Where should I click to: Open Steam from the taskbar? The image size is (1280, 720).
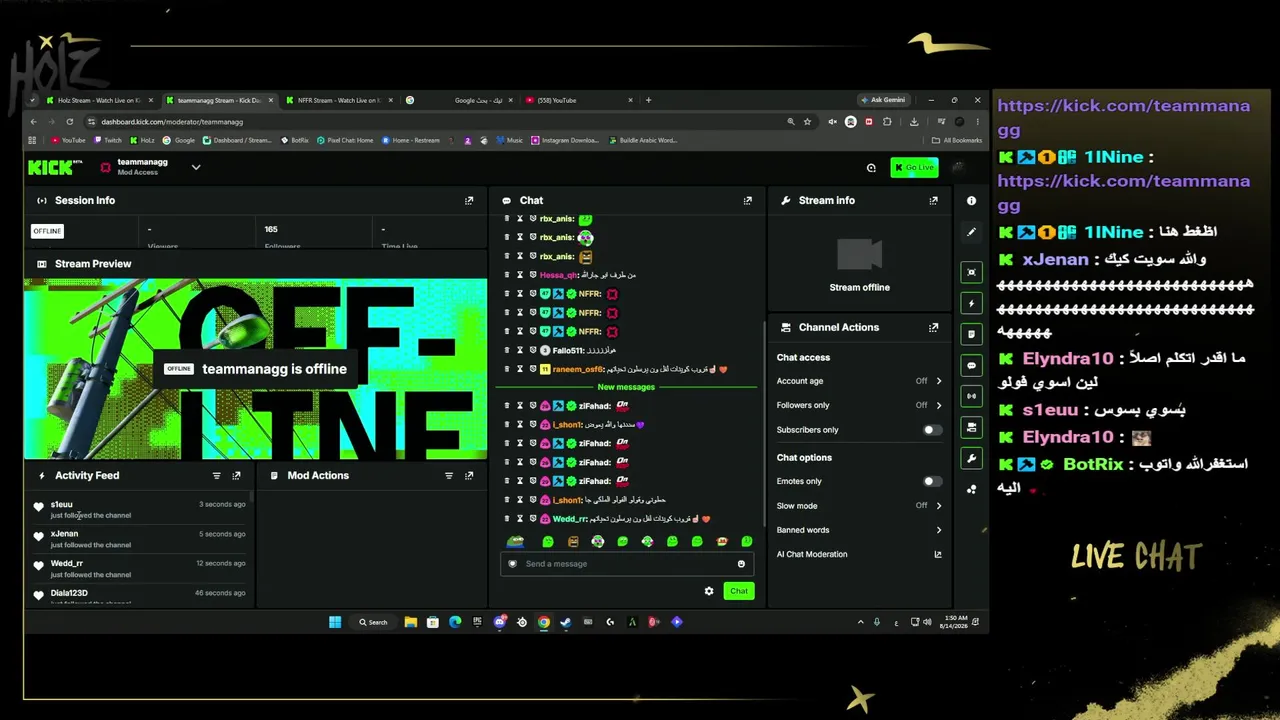565,622
